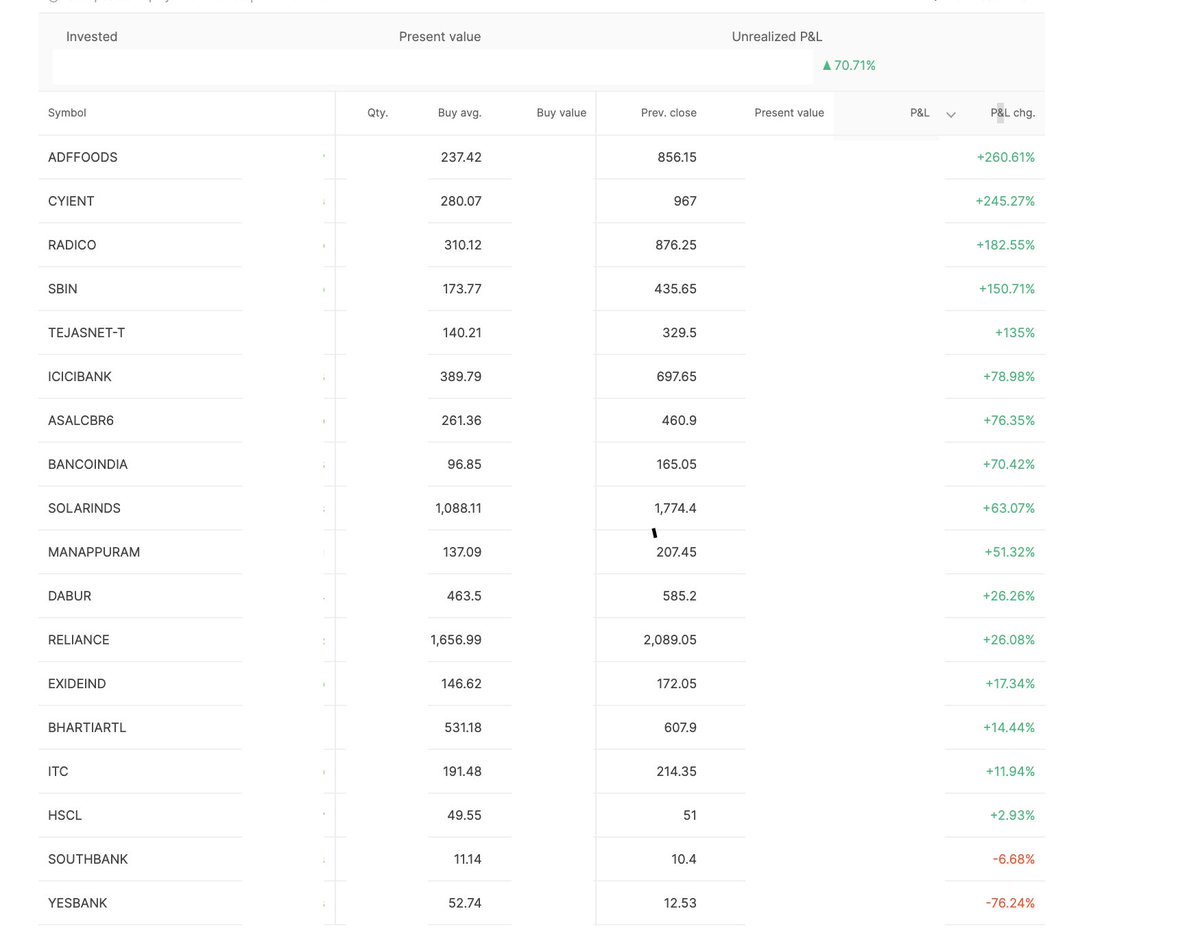
Task: Select the SOUTHBANK symbol
Action: click(x=88, y=861)
